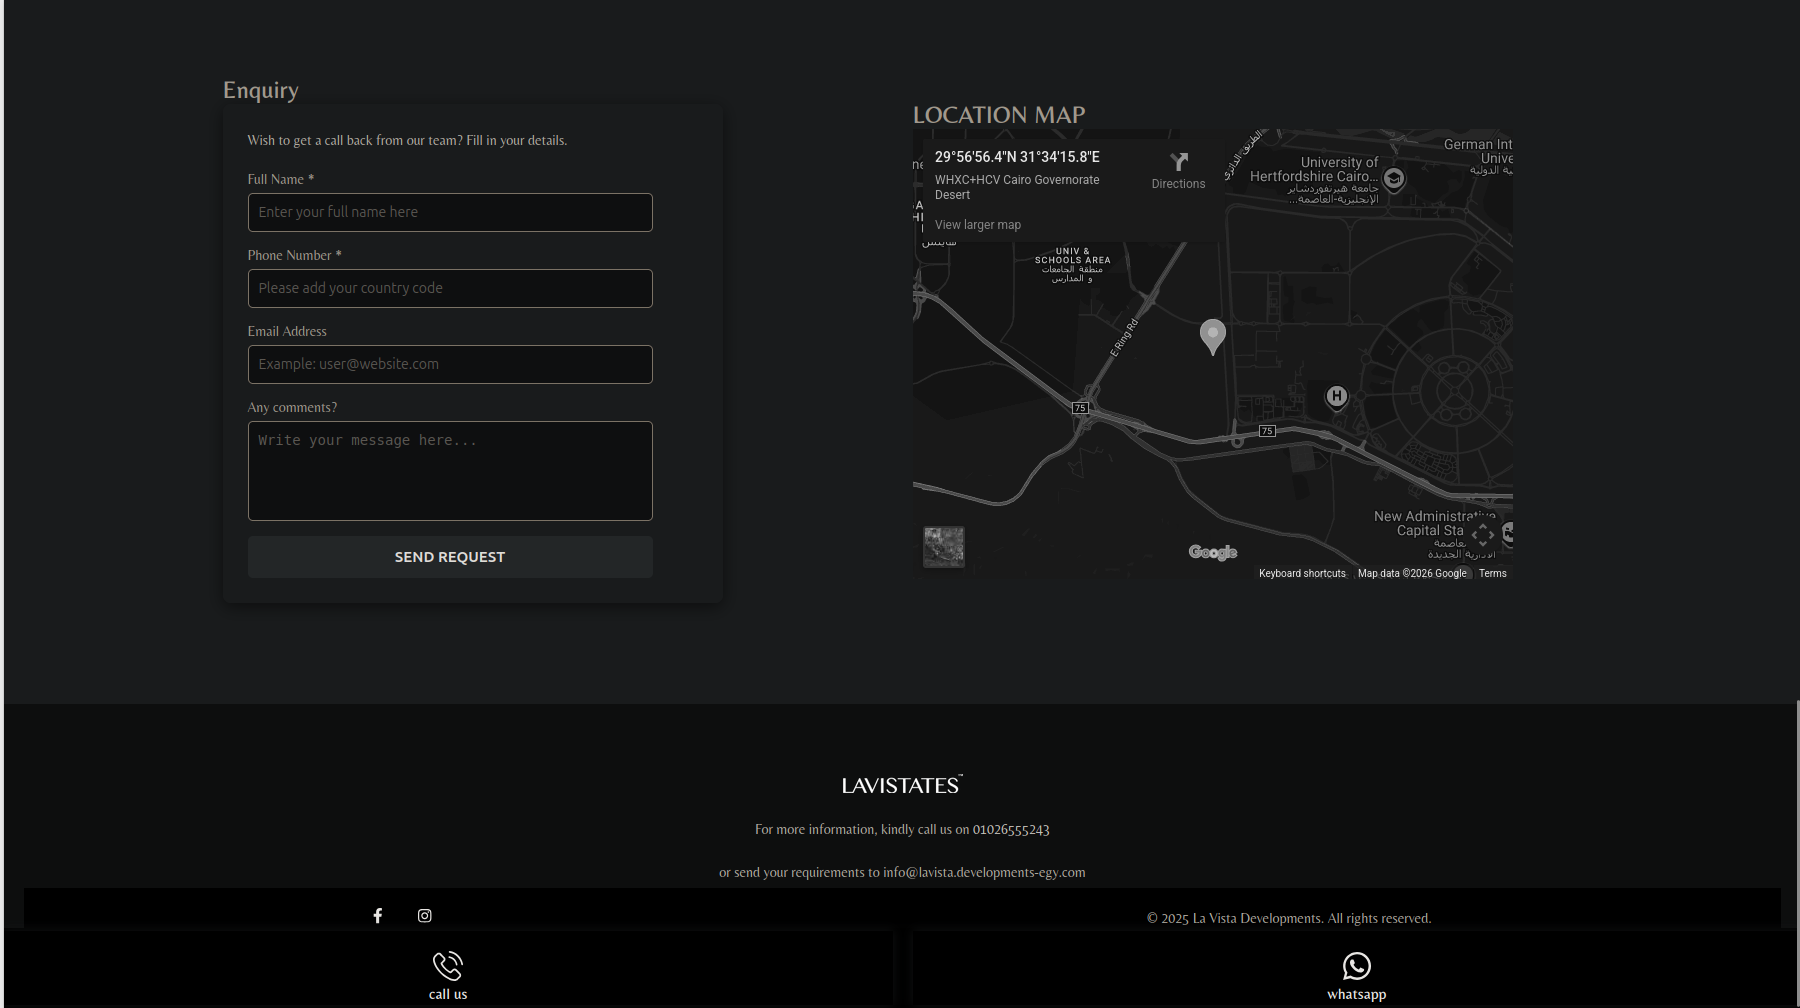Click the Keyboard shortcuts map button
This screenshot has height=1008, width=1800.
(1302, 574)
